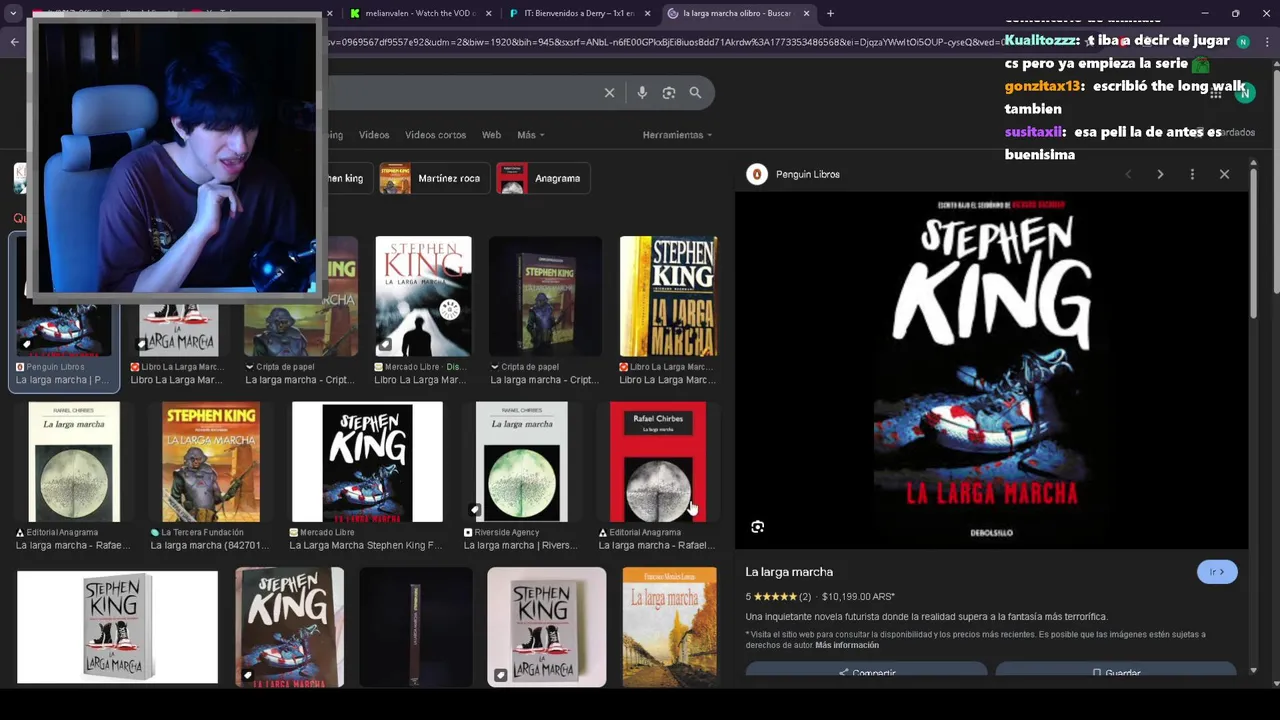1280x720 pixels.
Task: Click the Ir button to visit site
Action: pos(1217,572)
